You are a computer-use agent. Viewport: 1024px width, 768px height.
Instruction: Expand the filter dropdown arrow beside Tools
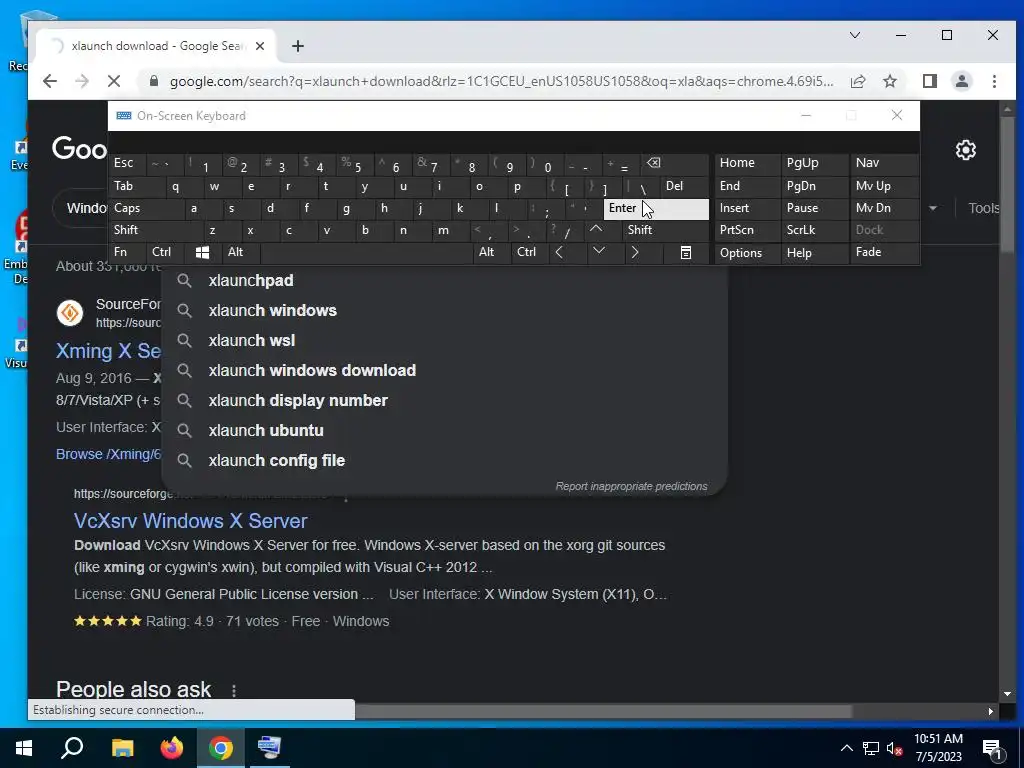933,208
